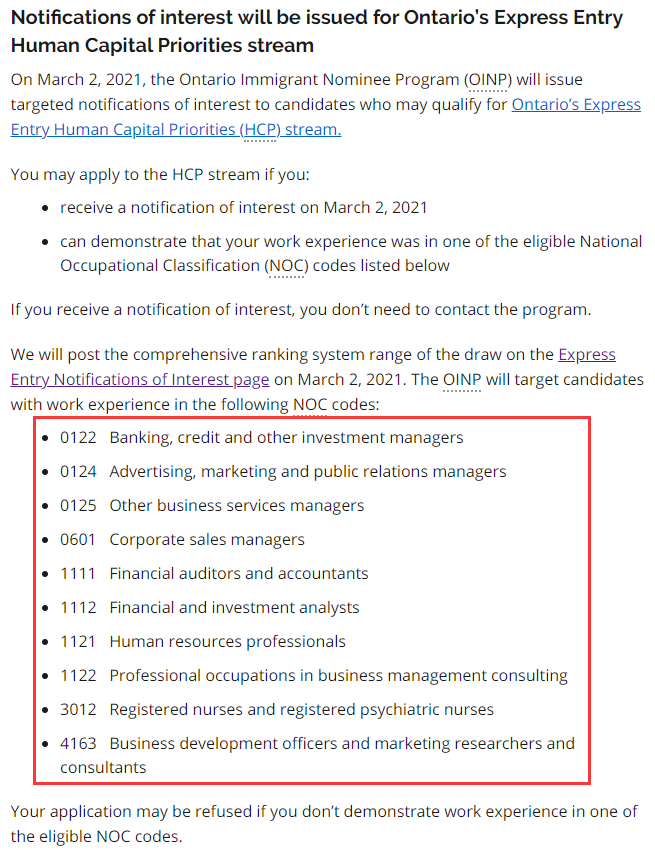
Task: Click 3012 Registered nurses and psychiatric nurses
Action: (x=276, y=710)
